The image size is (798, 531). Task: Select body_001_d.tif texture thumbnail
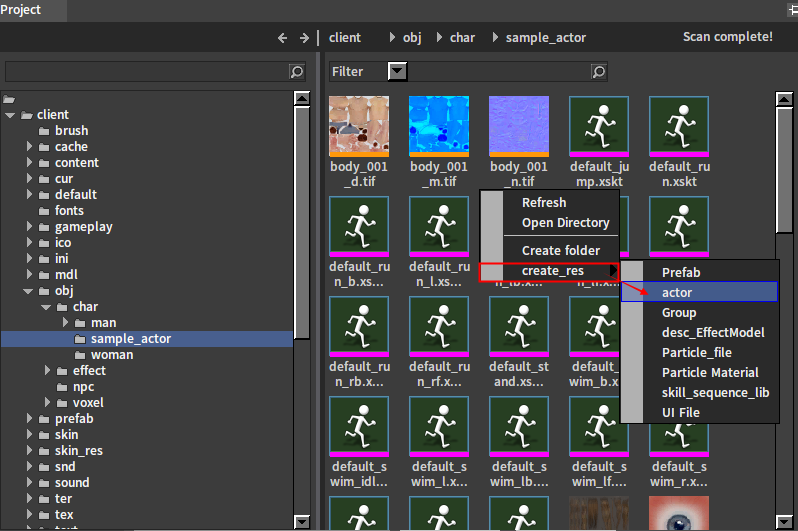click(358, 125)
